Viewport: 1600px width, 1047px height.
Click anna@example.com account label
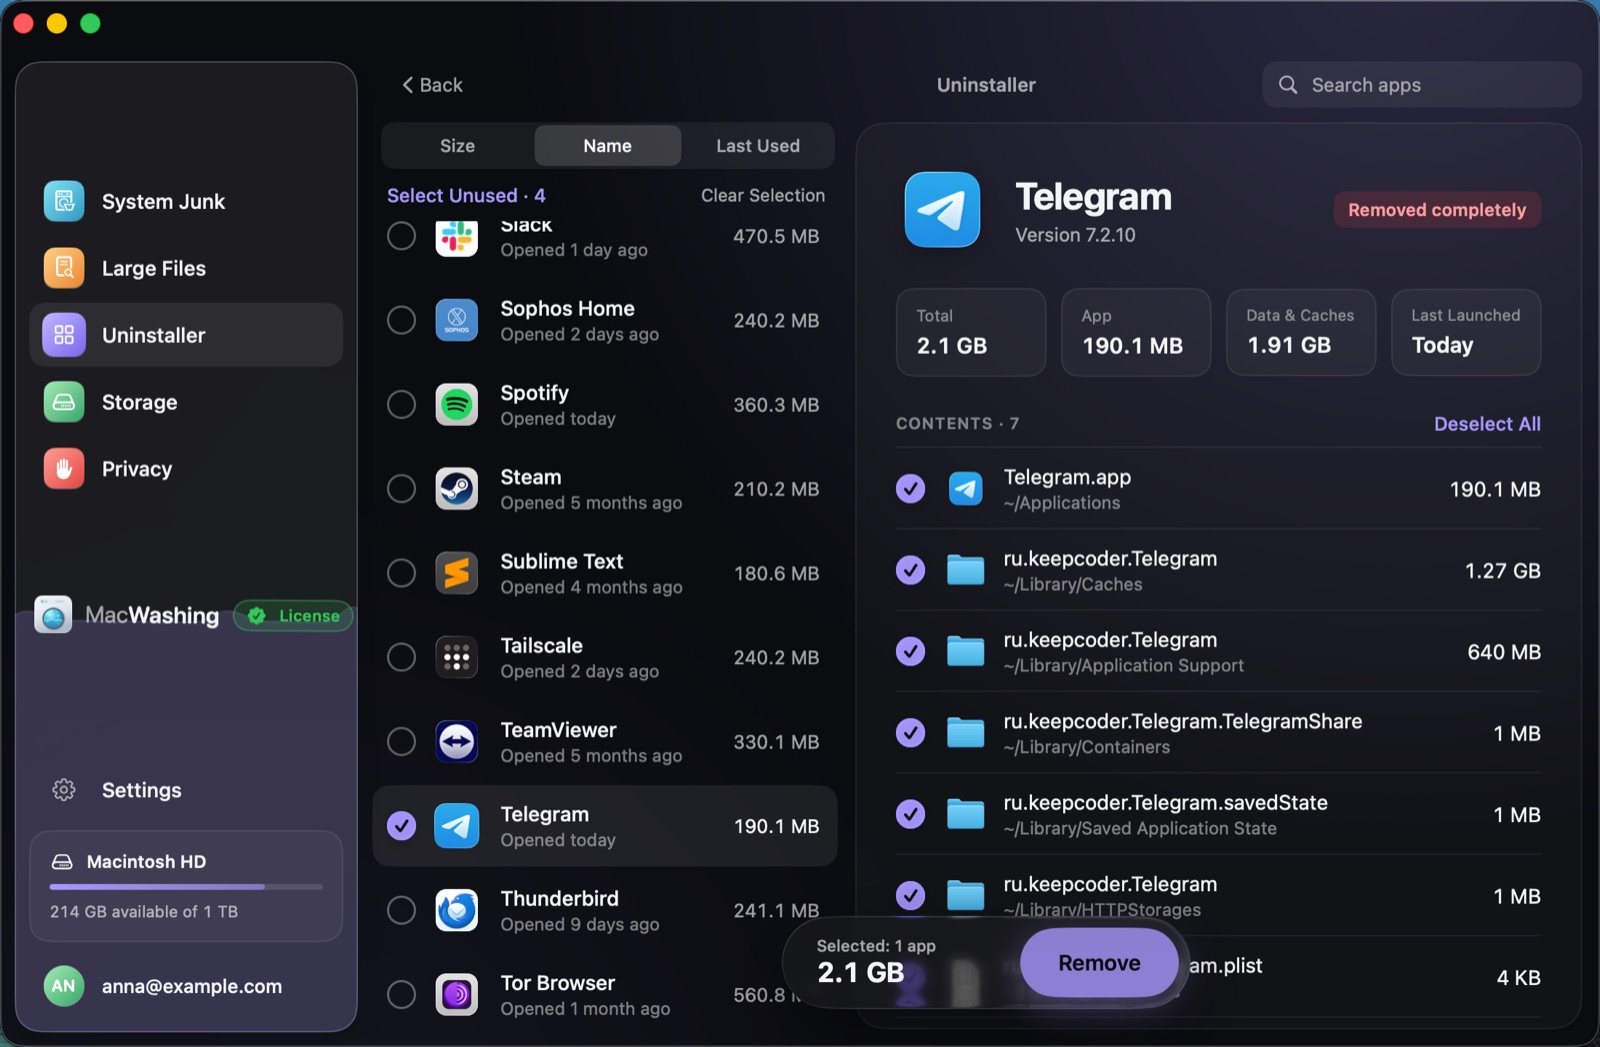192,986
